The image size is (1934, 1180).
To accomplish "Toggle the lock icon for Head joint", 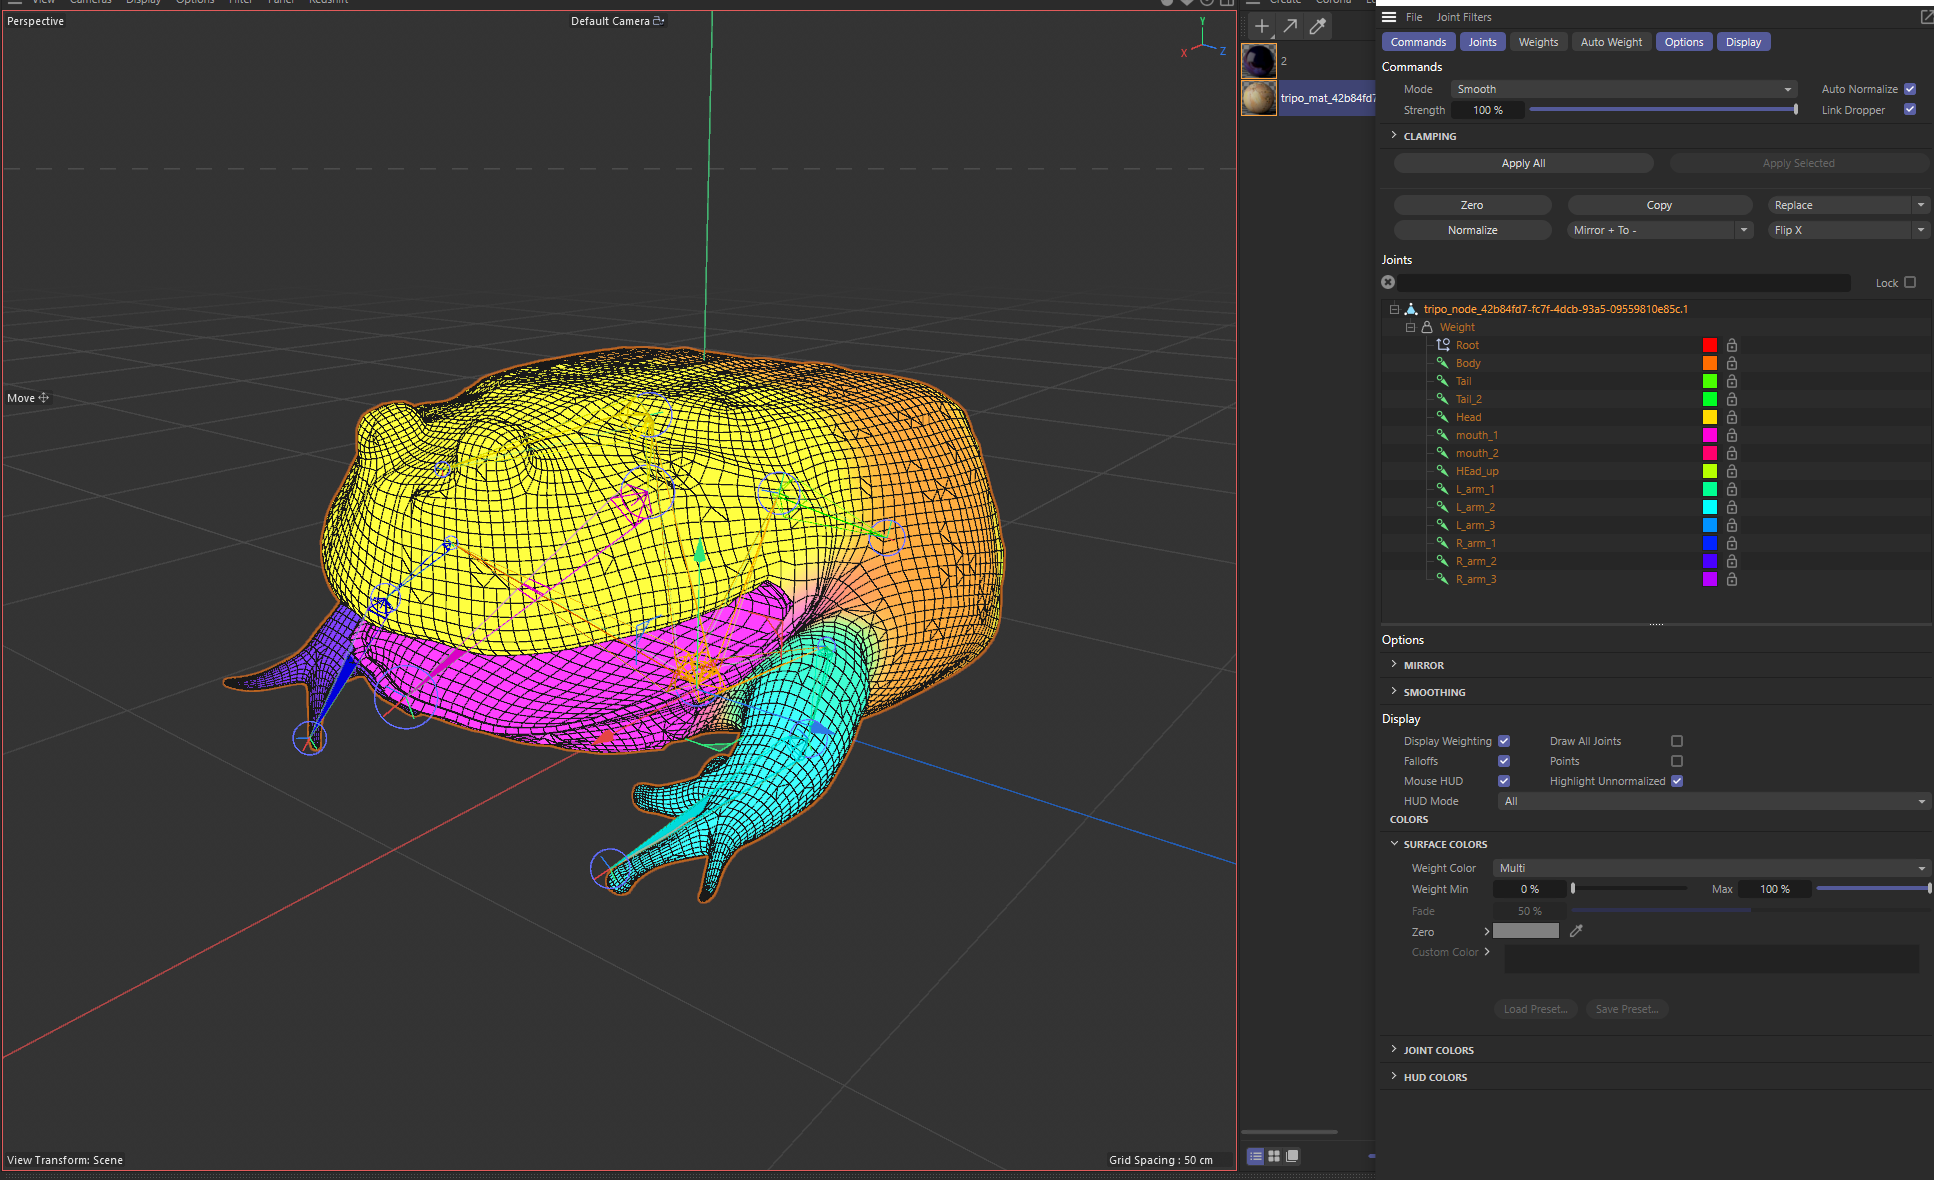I will tap(1731, 417).
